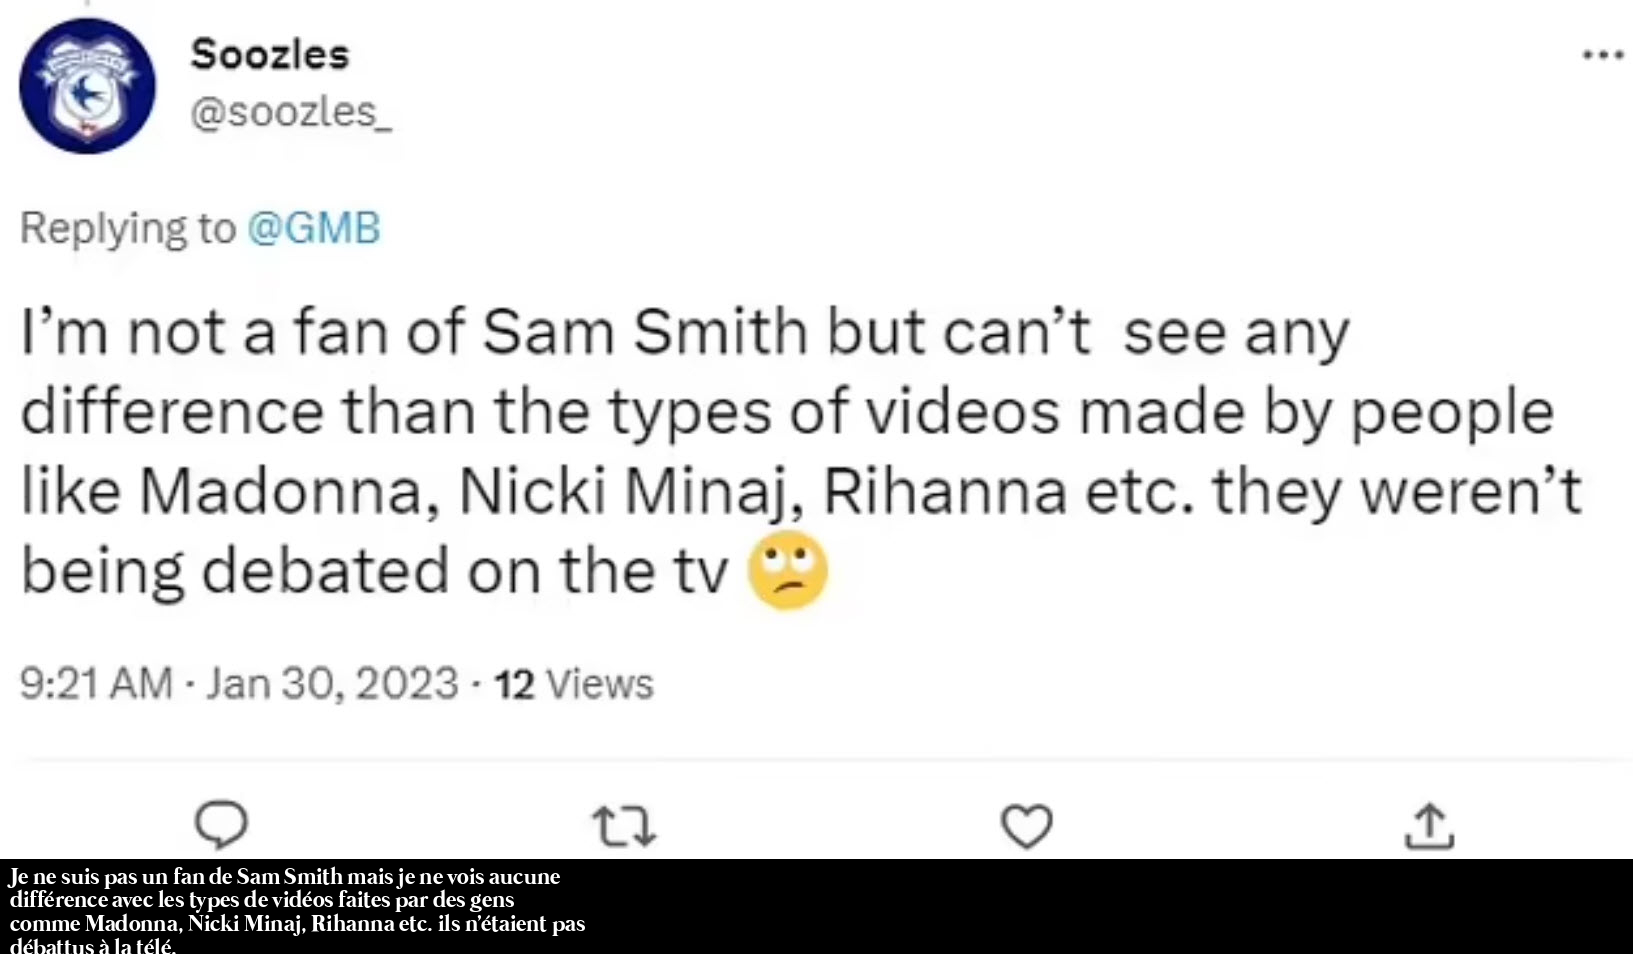Open the three-dot more options menu
This screenshot has width=1633, height=954.
pos(1602,55)
